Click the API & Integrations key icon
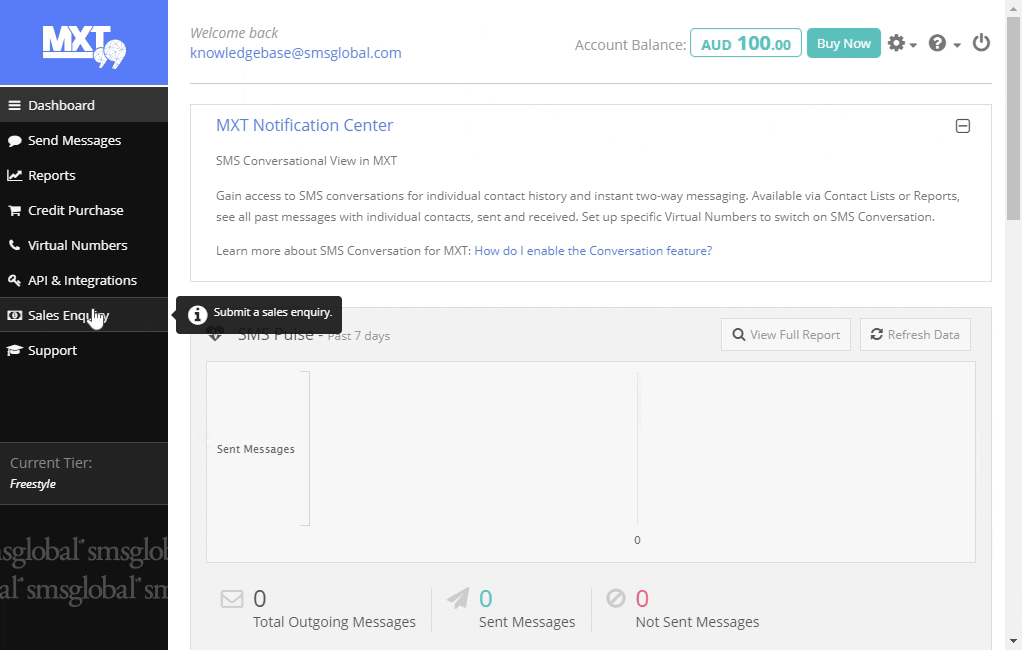This screenshot has height=650, width=1022. click(14, 281)
